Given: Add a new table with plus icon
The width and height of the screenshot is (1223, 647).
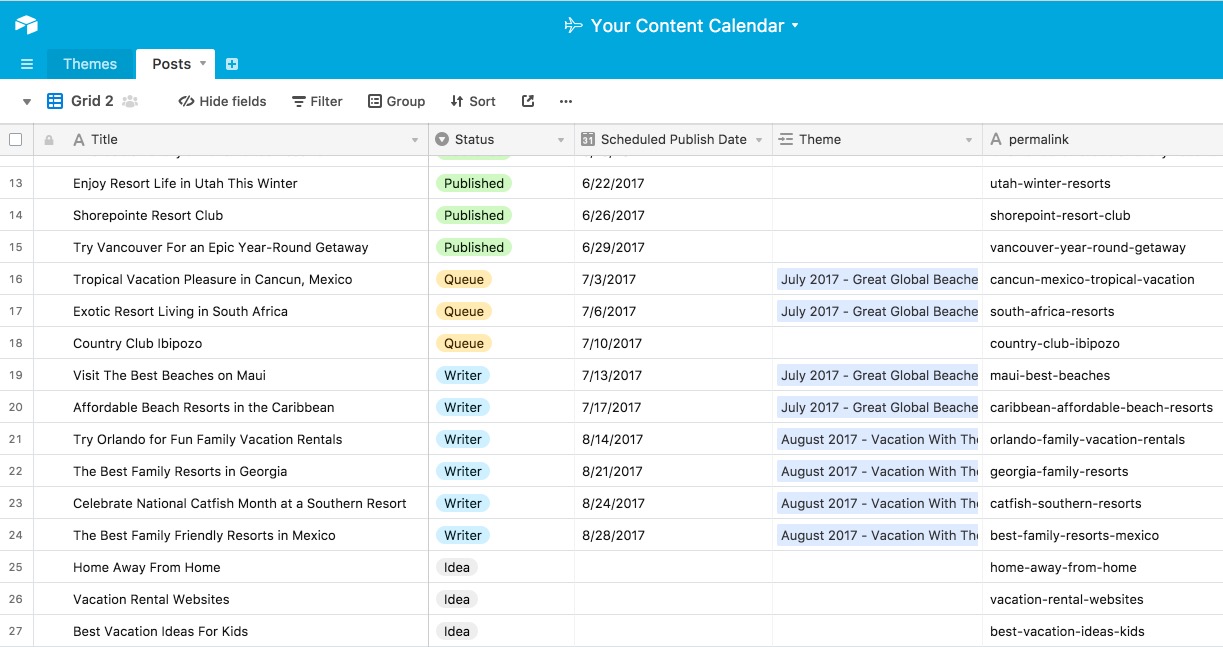Looking at the screenshot, I should [232, 64].
